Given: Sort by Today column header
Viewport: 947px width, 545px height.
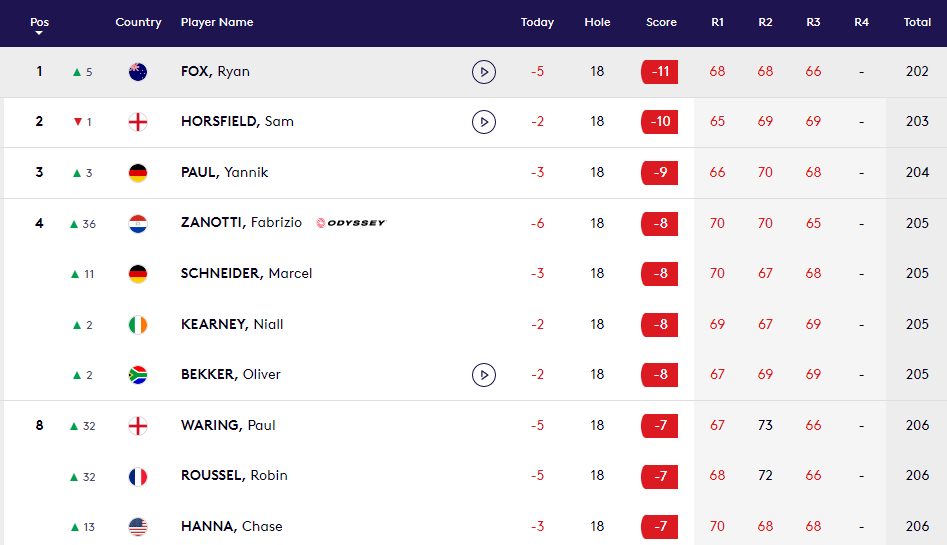Looking at the screenshot, I should (x=537, y=22).
